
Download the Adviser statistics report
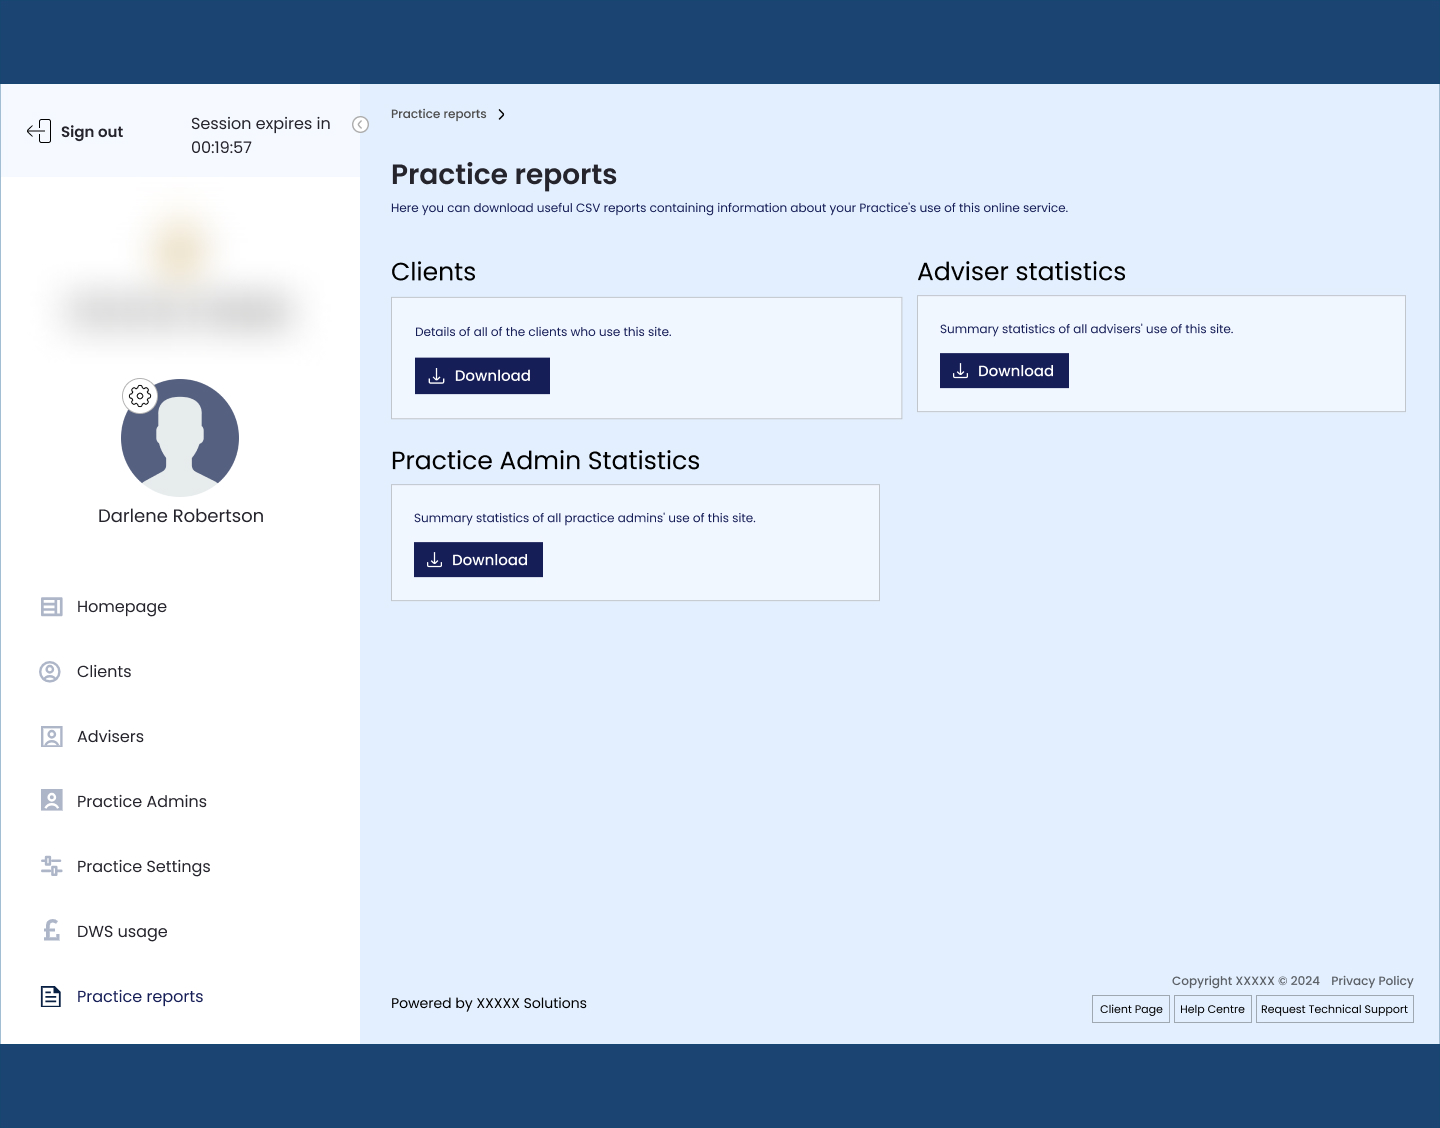coord(1004,371)
